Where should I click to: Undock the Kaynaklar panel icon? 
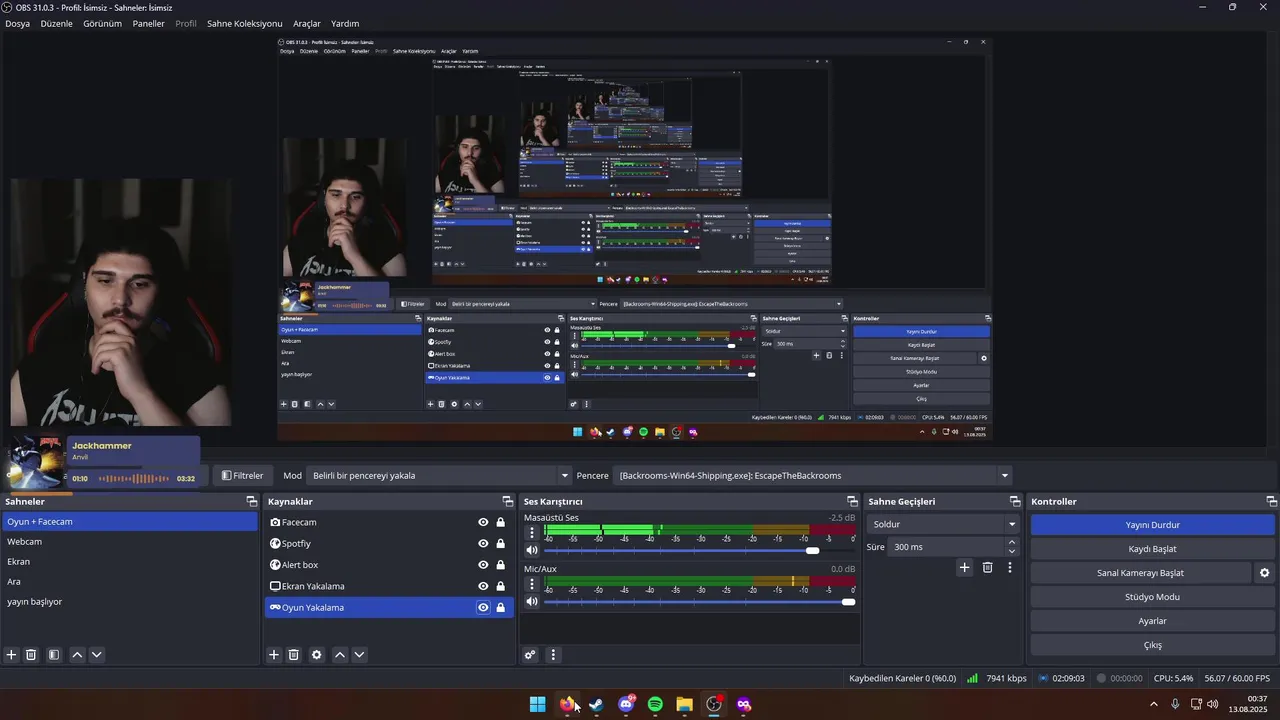point(508,501)
